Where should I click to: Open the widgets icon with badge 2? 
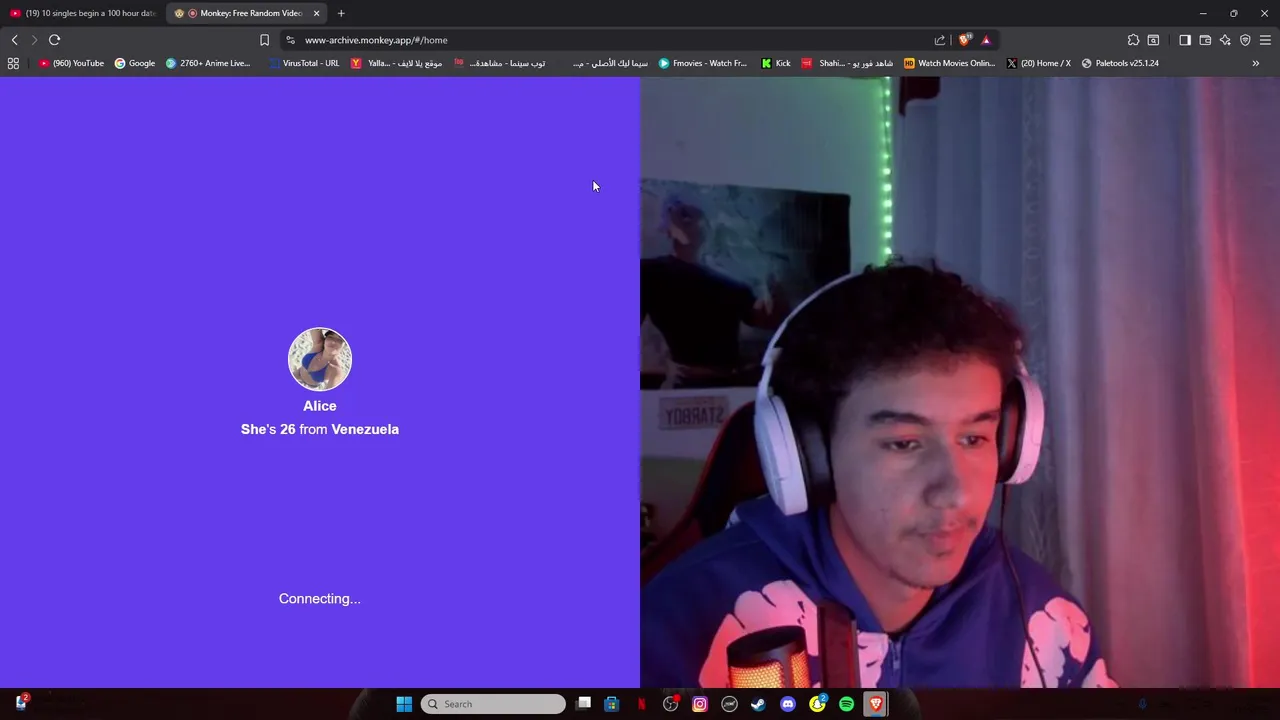pyautogui.click(x=21, y=703)
